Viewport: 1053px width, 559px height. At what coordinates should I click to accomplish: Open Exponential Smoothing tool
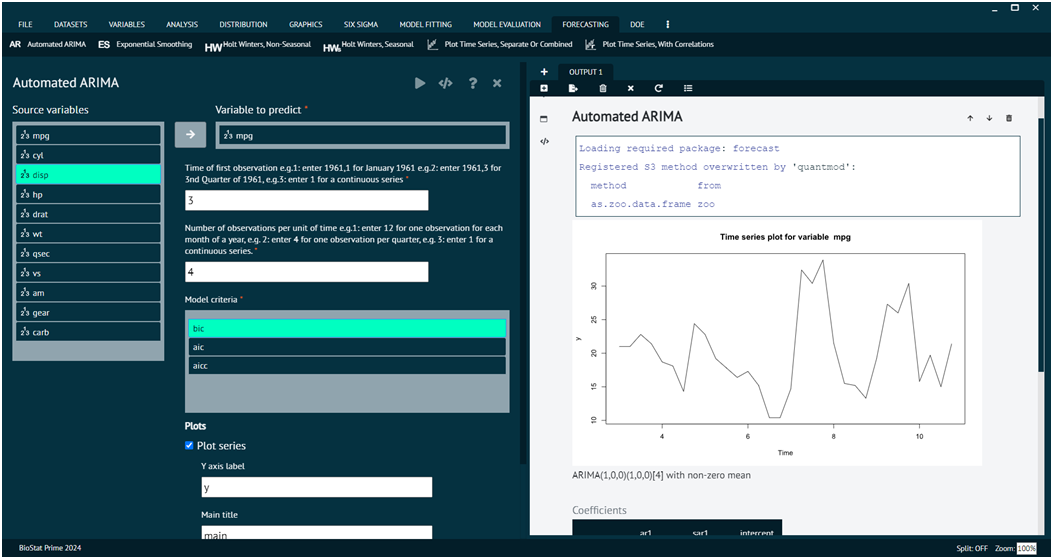pos(145,44)
